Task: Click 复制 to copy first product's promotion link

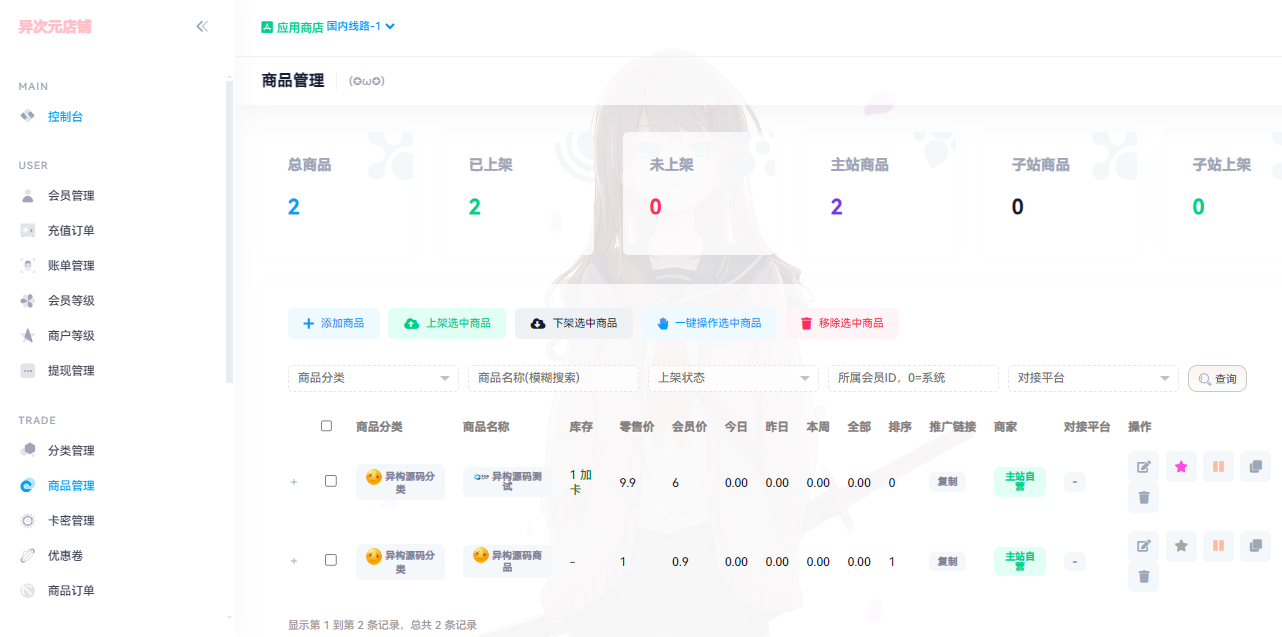Action: tap(947, 482)
